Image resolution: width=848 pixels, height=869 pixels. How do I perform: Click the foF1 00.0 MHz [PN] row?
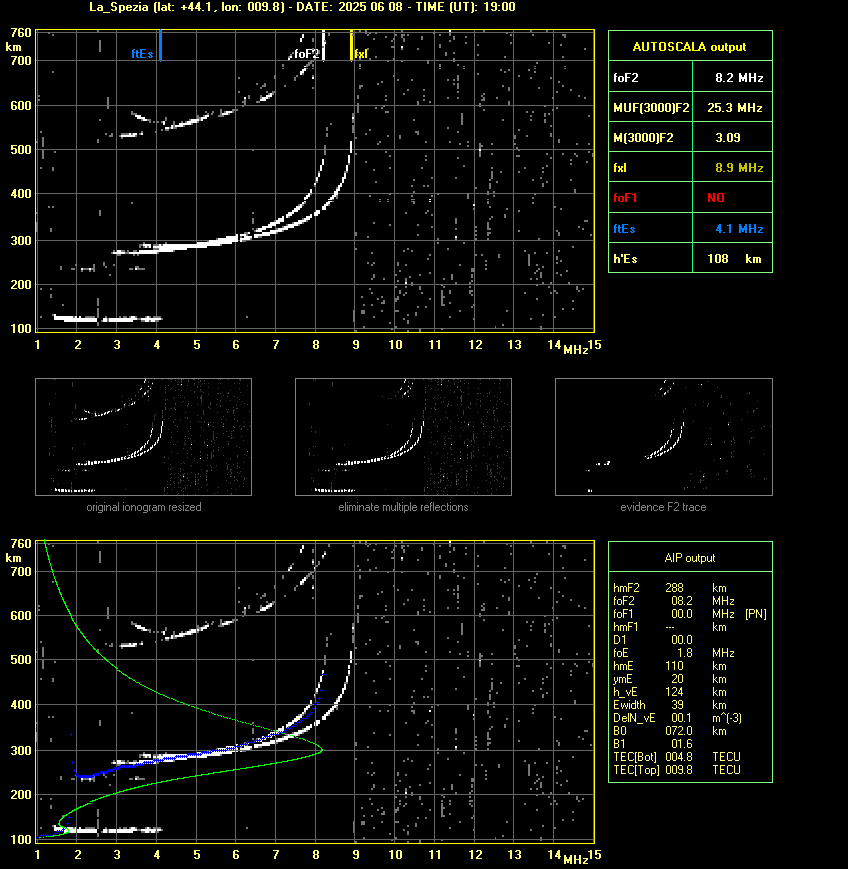click(x=689, y=614)
